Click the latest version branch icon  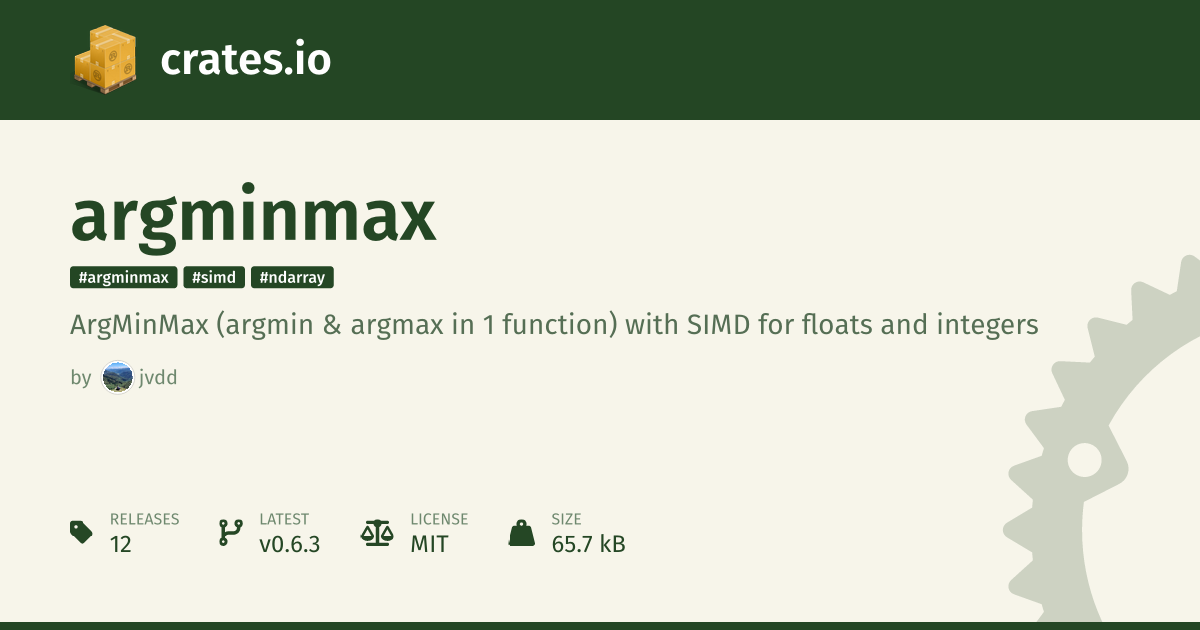tap(230, 532)
